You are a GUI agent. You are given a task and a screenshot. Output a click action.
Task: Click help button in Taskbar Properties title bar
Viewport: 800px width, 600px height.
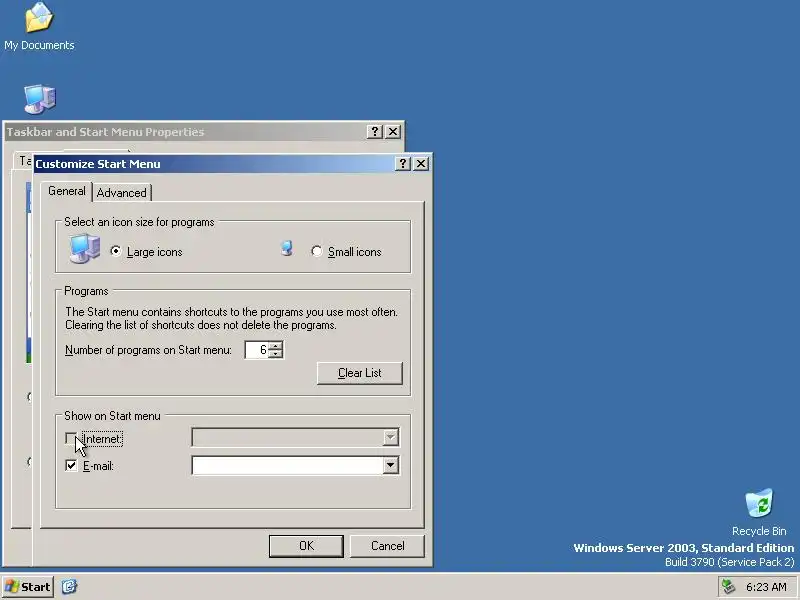point(374,132)
